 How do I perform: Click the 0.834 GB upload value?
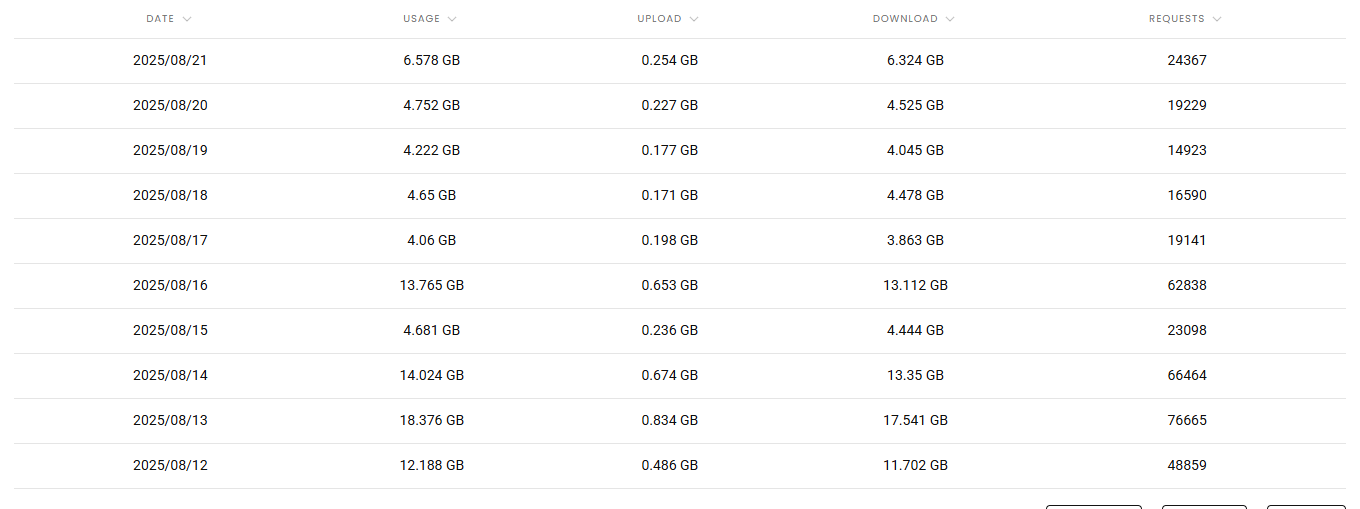pos(670,420)
